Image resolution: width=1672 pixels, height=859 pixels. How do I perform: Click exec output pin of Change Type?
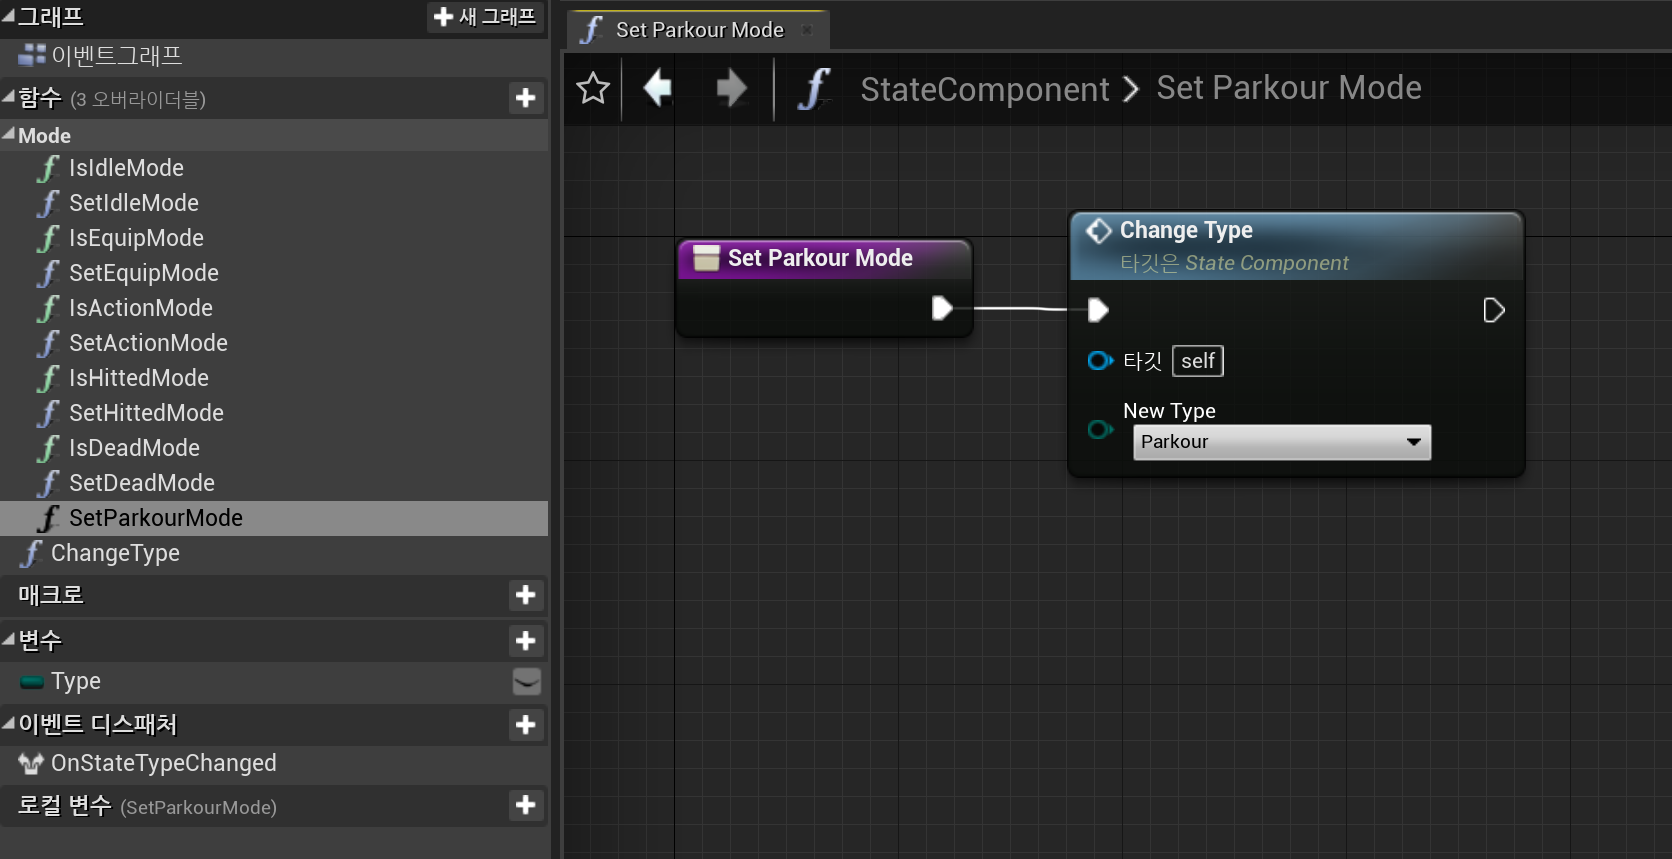[x=1493, y=310]
